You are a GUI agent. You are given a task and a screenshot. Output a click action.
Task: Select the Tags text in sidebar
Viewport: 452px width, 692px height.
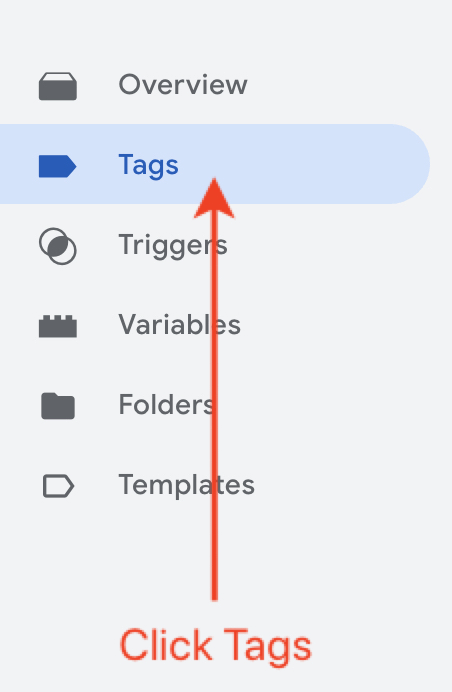tap(148, 166)
